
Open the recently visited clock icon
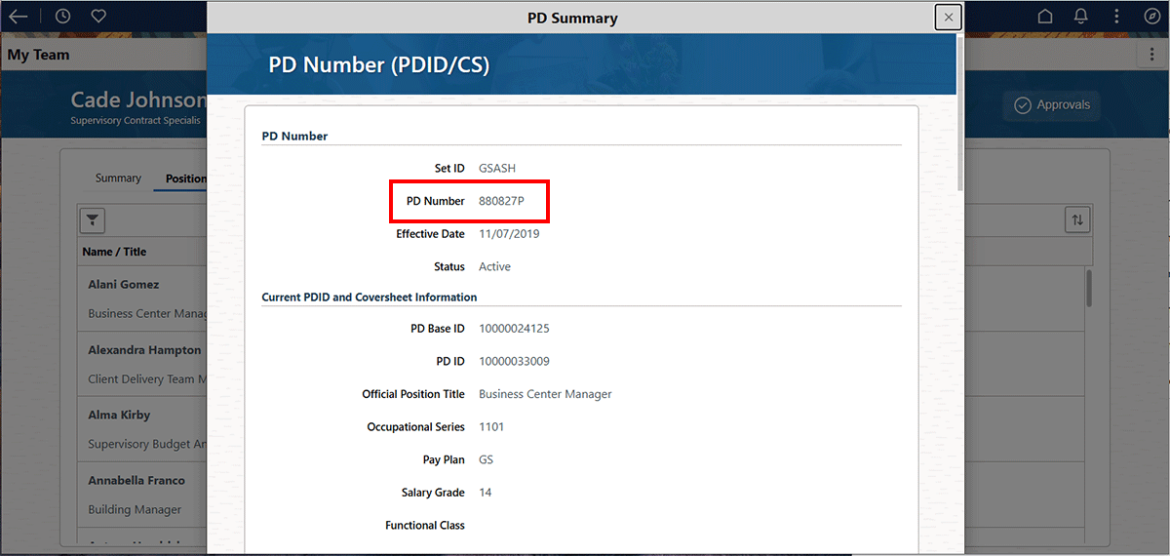tap(63, 16)
